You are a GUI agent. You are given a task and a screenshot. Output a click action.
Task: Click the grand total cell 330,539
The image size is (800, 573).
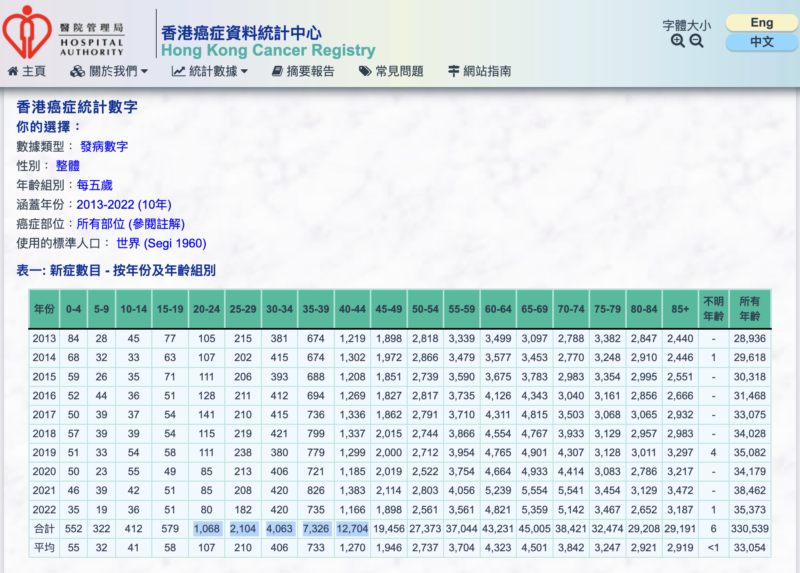pyautogui.click(x=749, y=529)
